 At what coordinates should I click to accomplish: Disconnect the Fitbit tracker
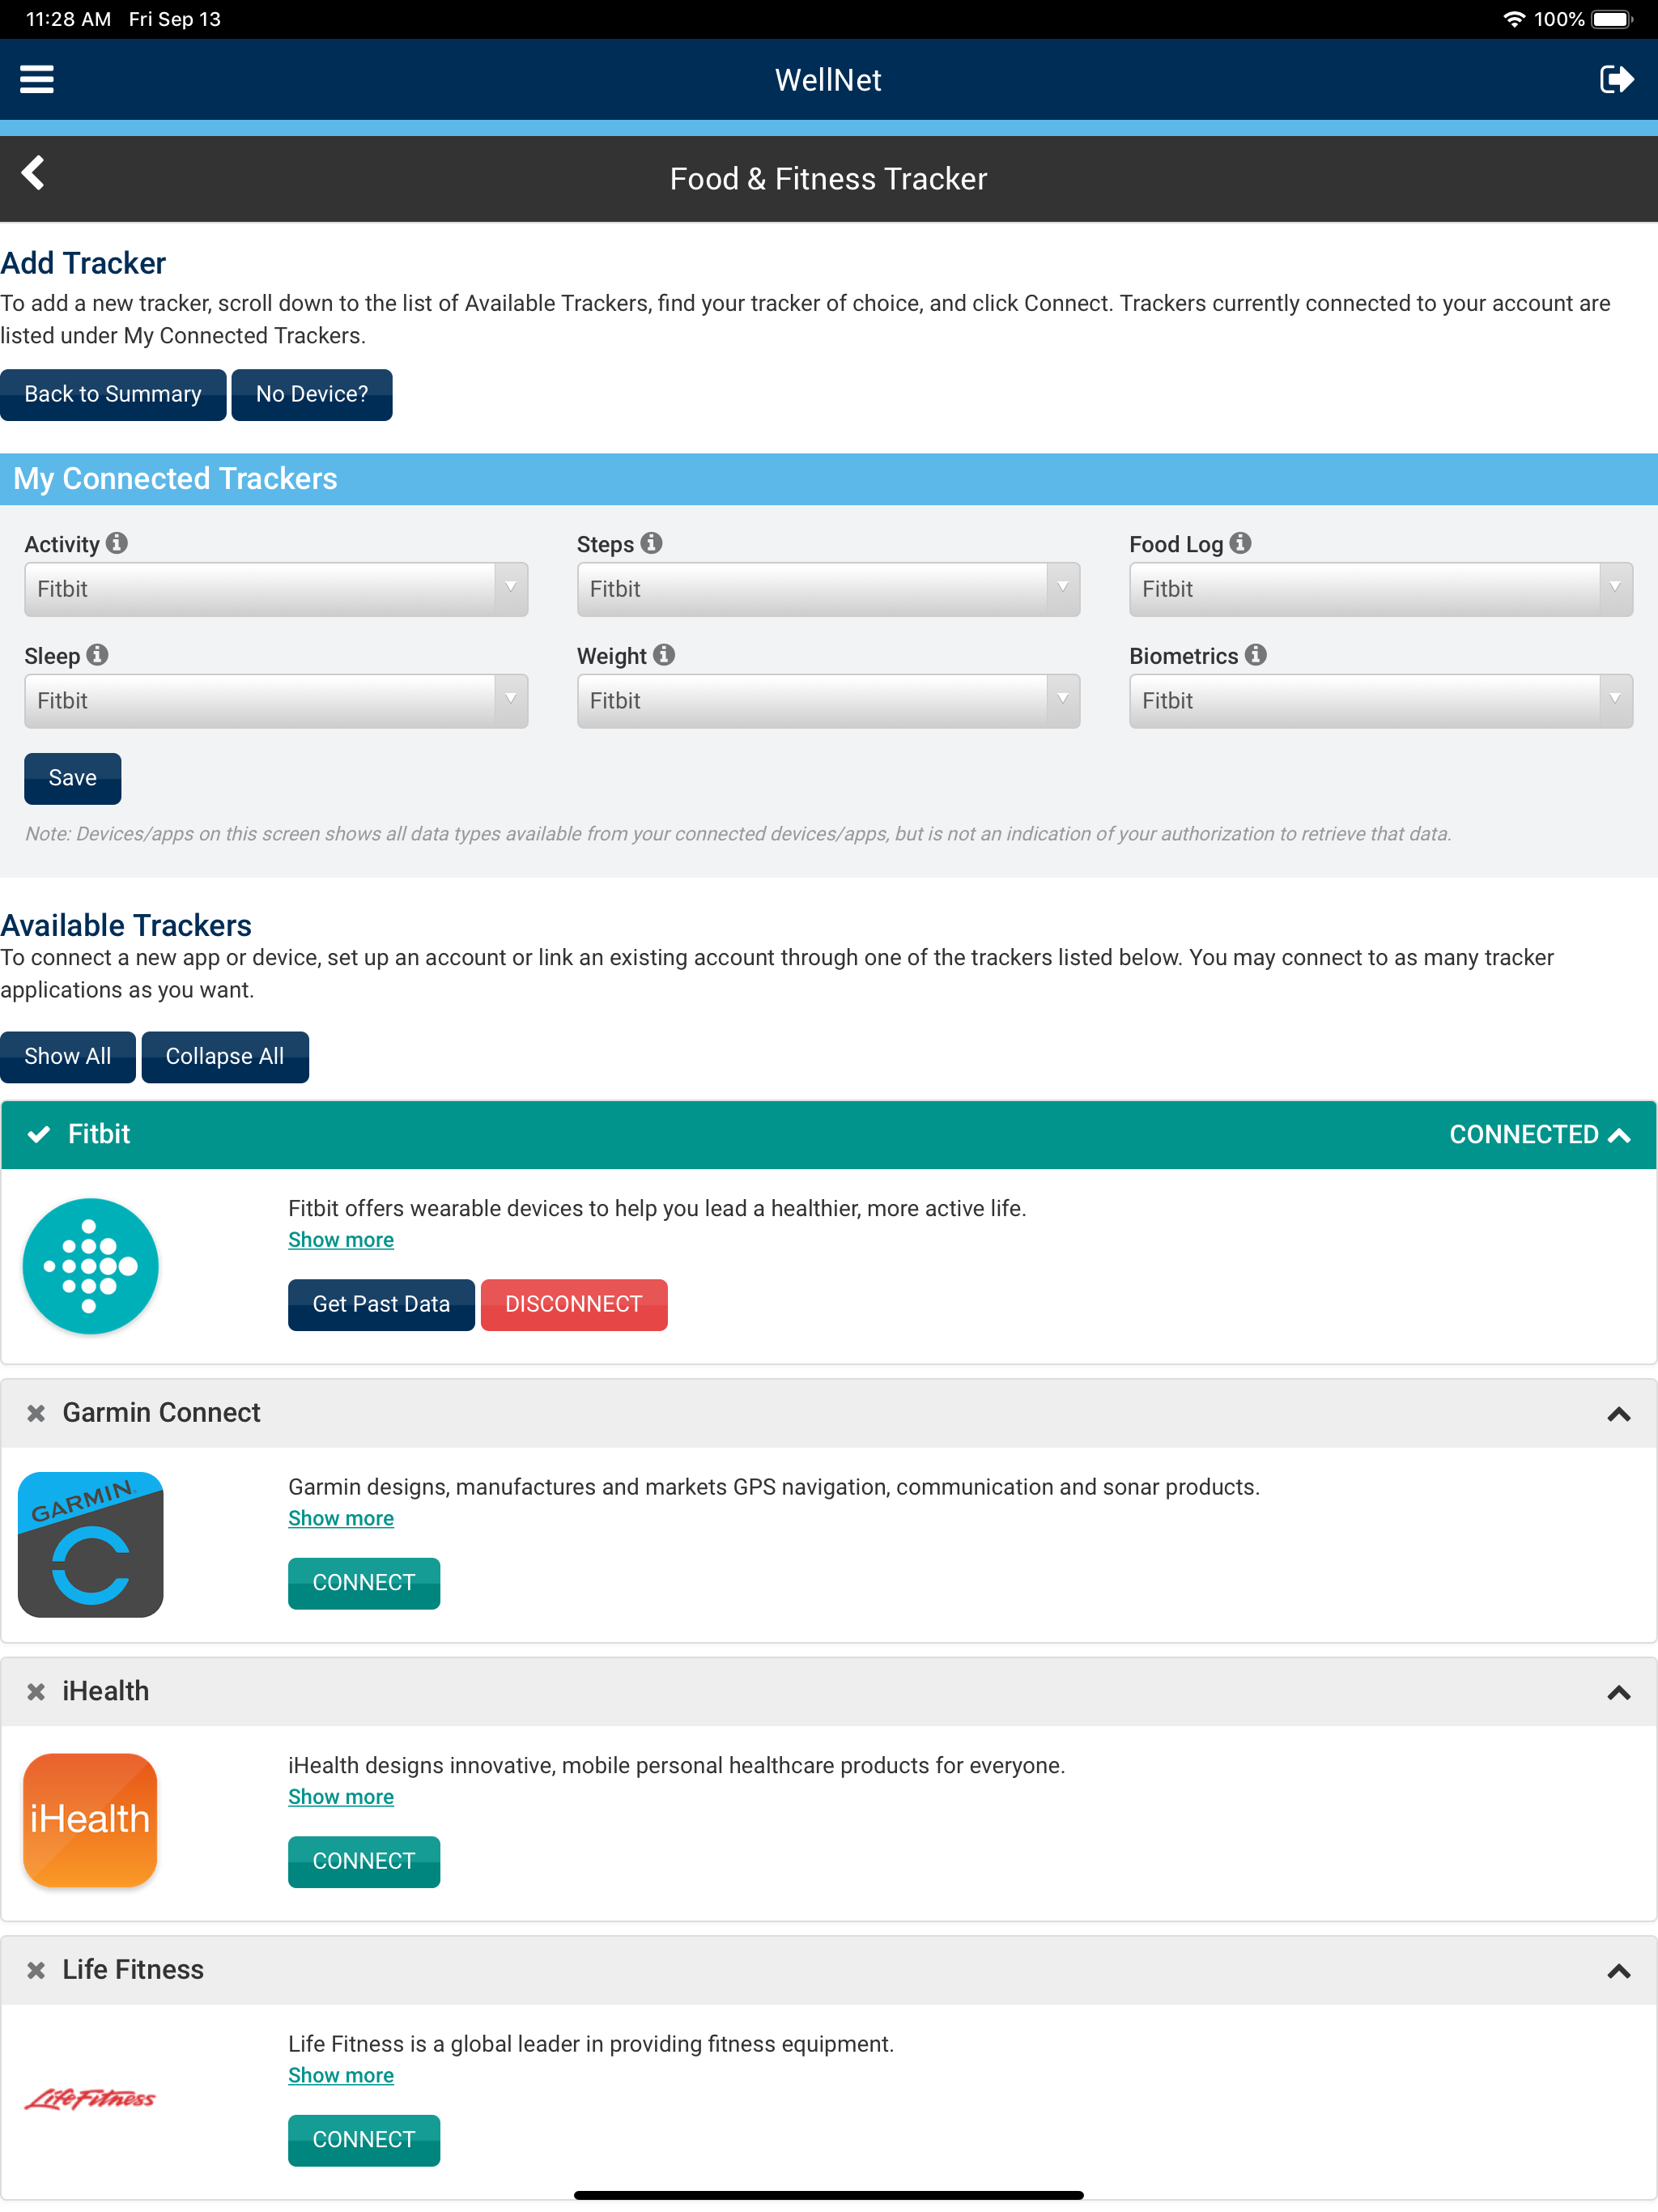[574, 1305]
